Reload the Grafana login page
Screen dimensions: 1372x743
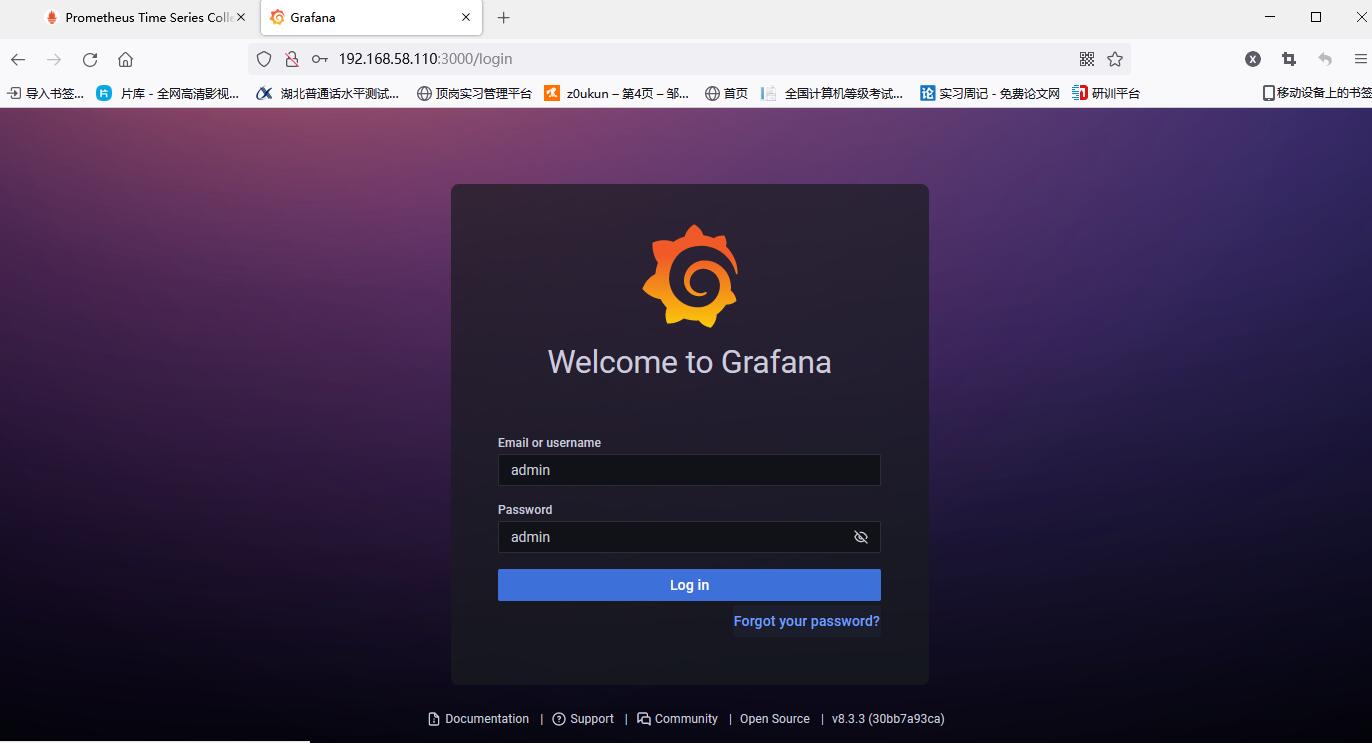tap(90, 59)
